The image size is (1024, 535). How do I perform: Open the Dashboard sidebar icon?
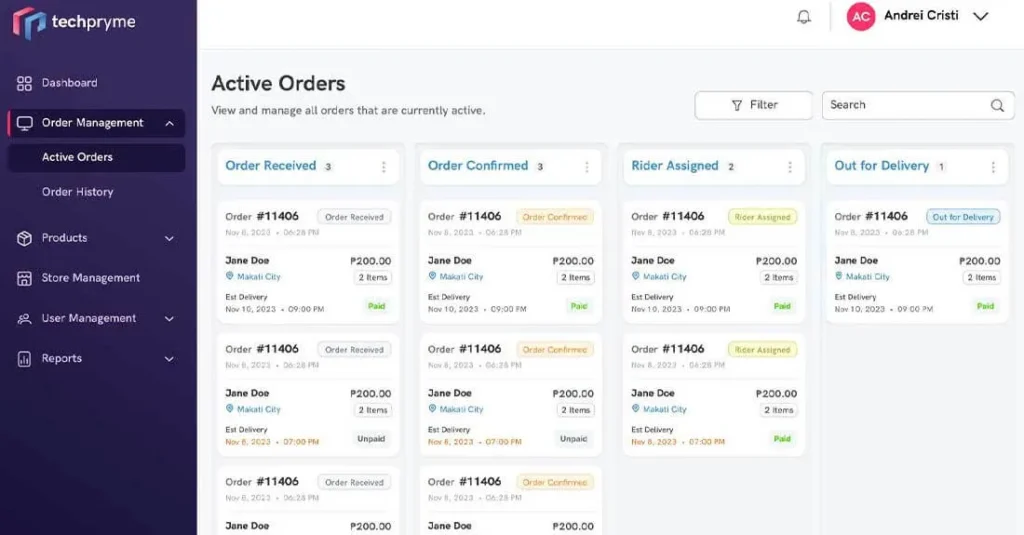[25, 83]
